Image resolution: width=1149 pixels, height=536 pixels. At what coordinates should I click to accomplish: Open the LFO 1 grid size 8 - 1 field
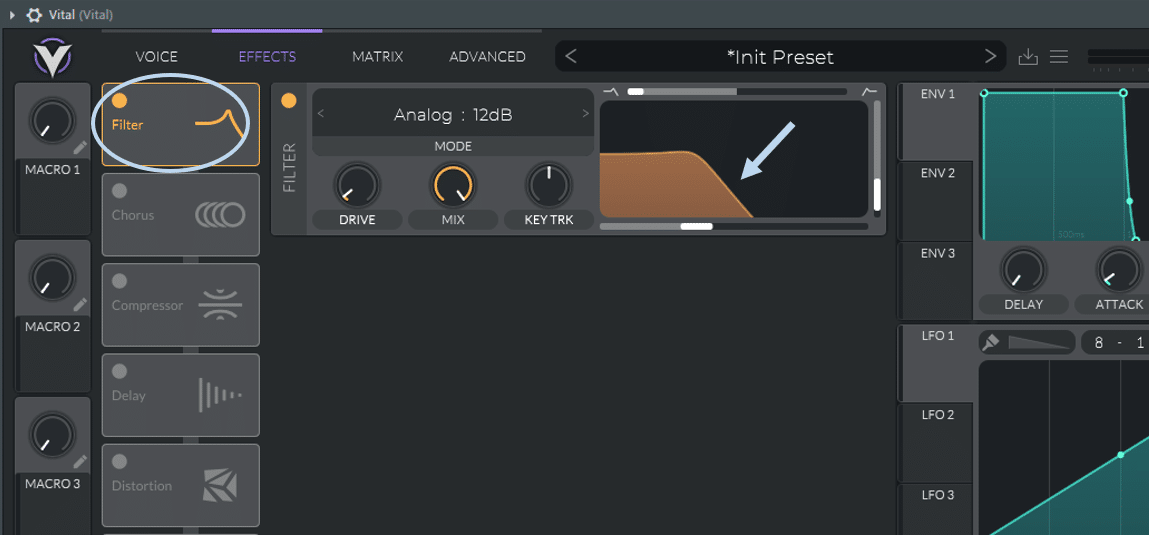(1116, 342)
